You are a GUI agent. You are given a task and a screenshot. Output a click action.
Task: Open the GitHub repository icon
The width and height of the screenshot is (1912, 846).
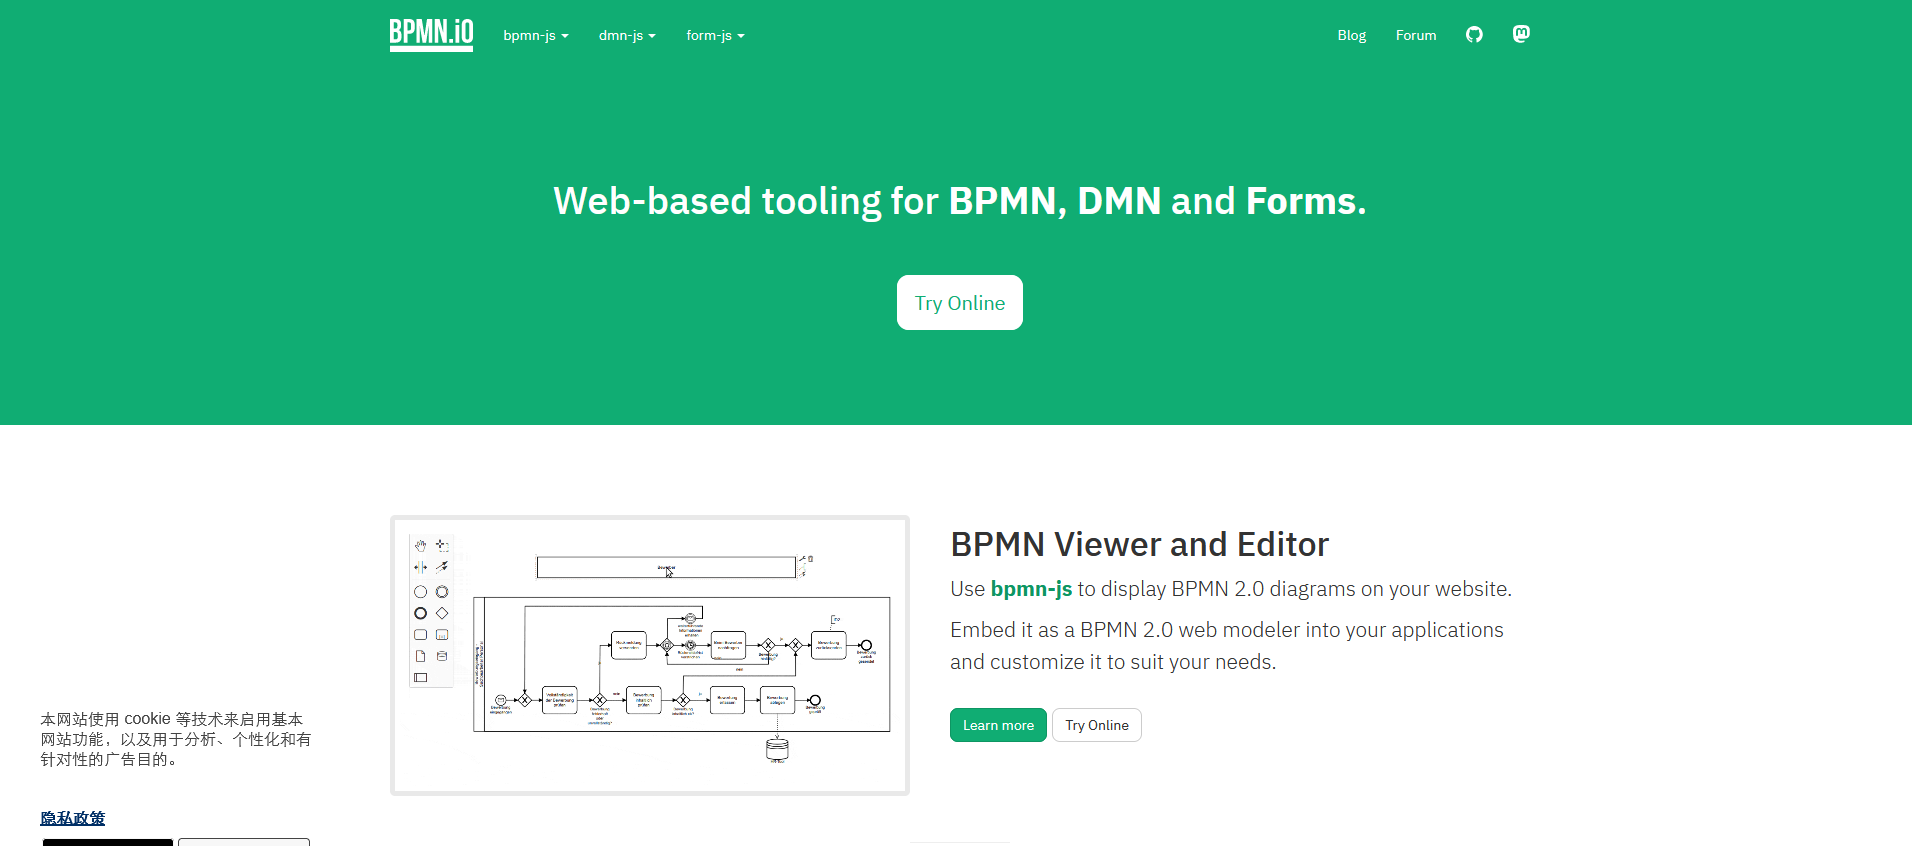tap(1474, 35)
